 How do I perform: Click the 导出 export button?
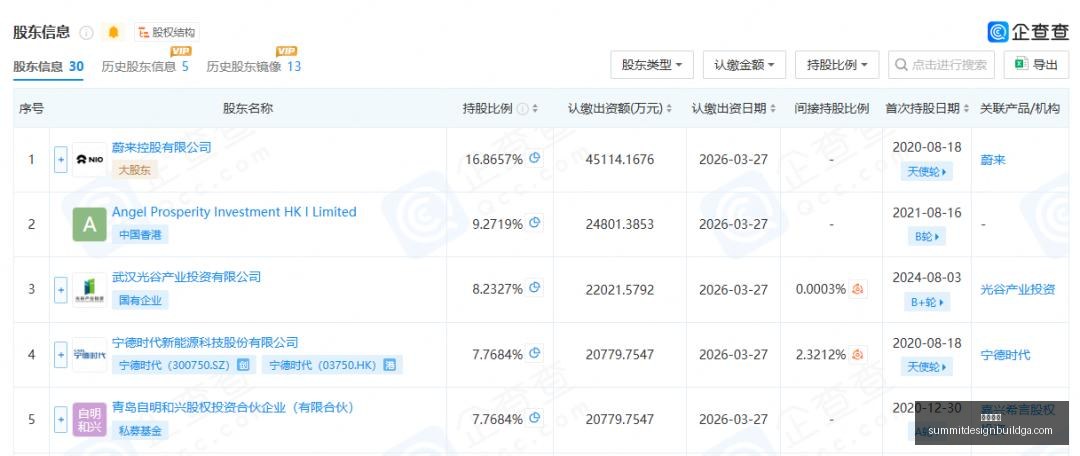click(1036, 65)
